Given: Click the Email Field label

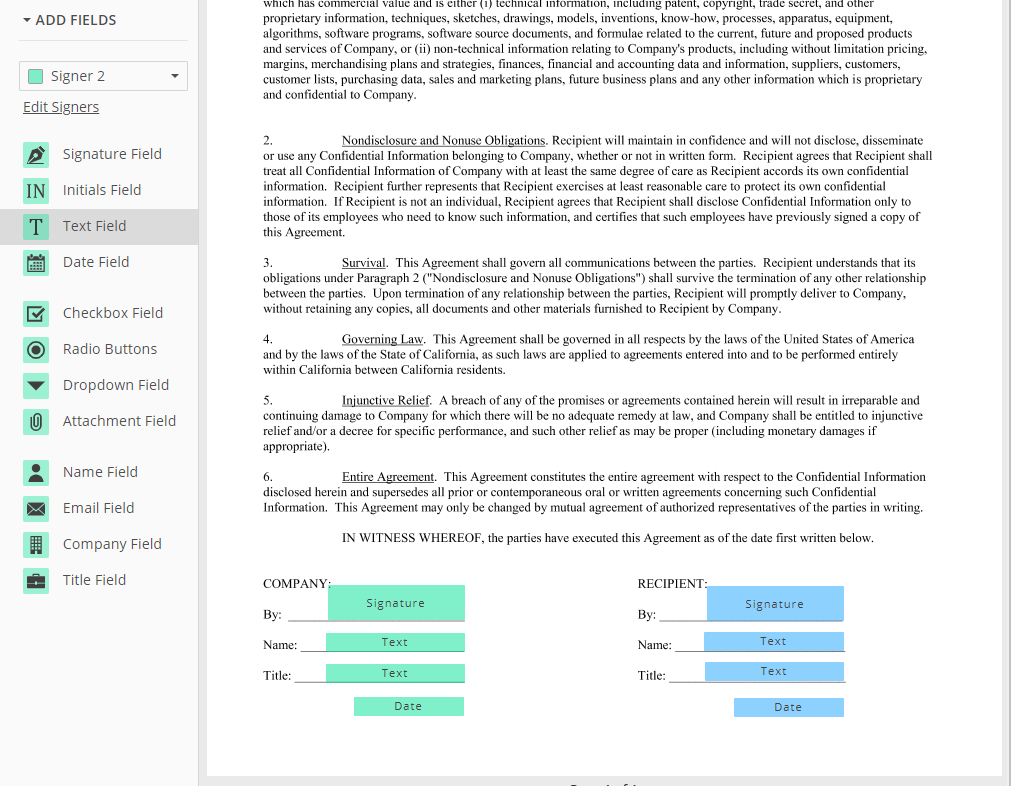Looking at the screenshot, I should (99, 509).
